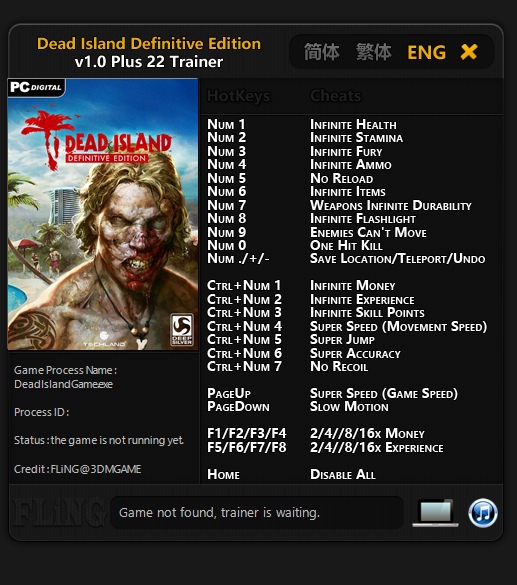Click the Slow Motion cheat label
The height and width of the screenshot is (585, 517).
pyautogui.click(x=349, y=406)
